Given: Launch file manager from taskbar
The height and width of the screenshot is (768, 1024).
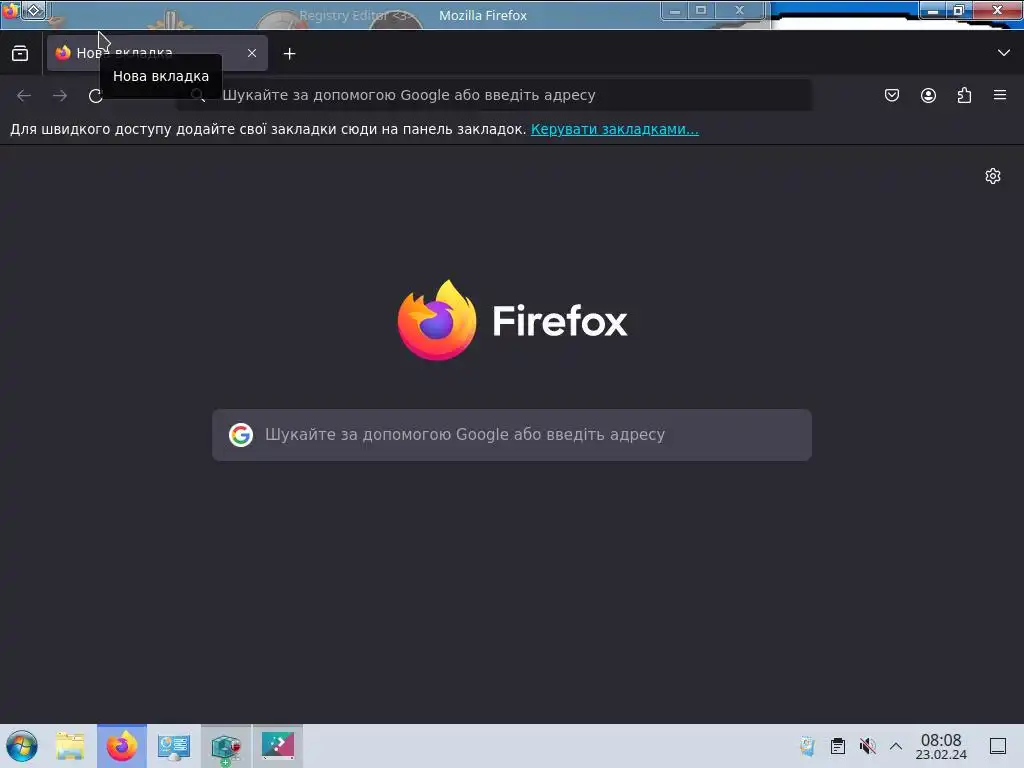Looking at the screenshot, I should (x=71, y=746).
